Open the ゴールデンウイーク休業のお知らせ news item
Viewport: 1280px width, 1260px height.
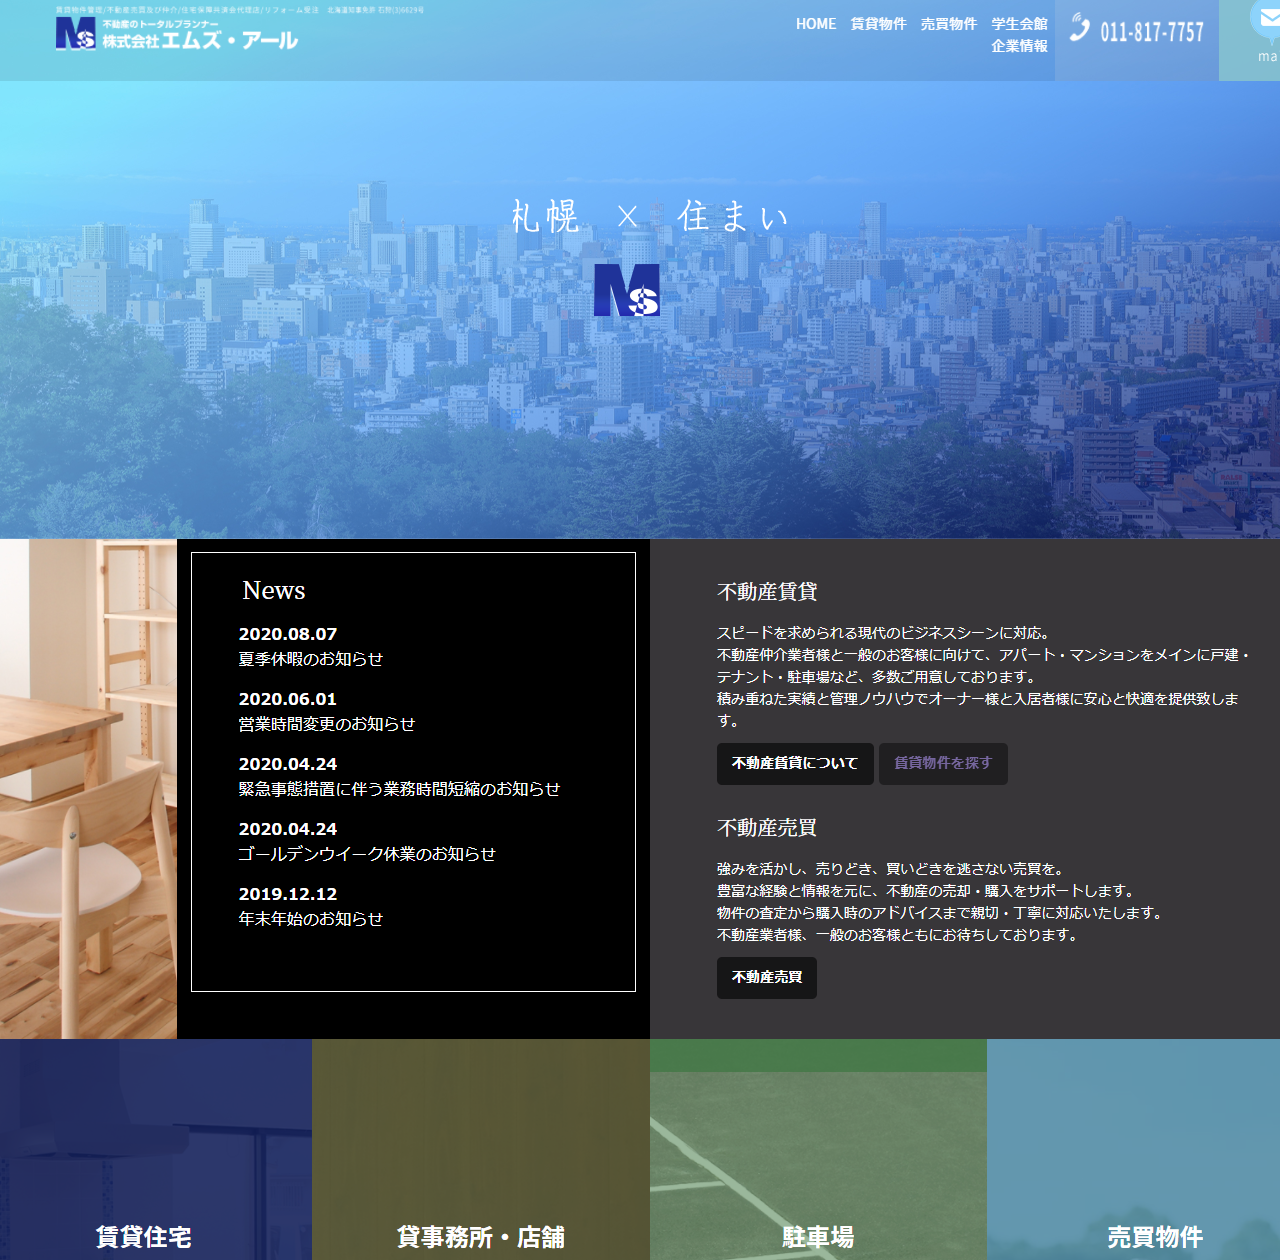(366, 854)
